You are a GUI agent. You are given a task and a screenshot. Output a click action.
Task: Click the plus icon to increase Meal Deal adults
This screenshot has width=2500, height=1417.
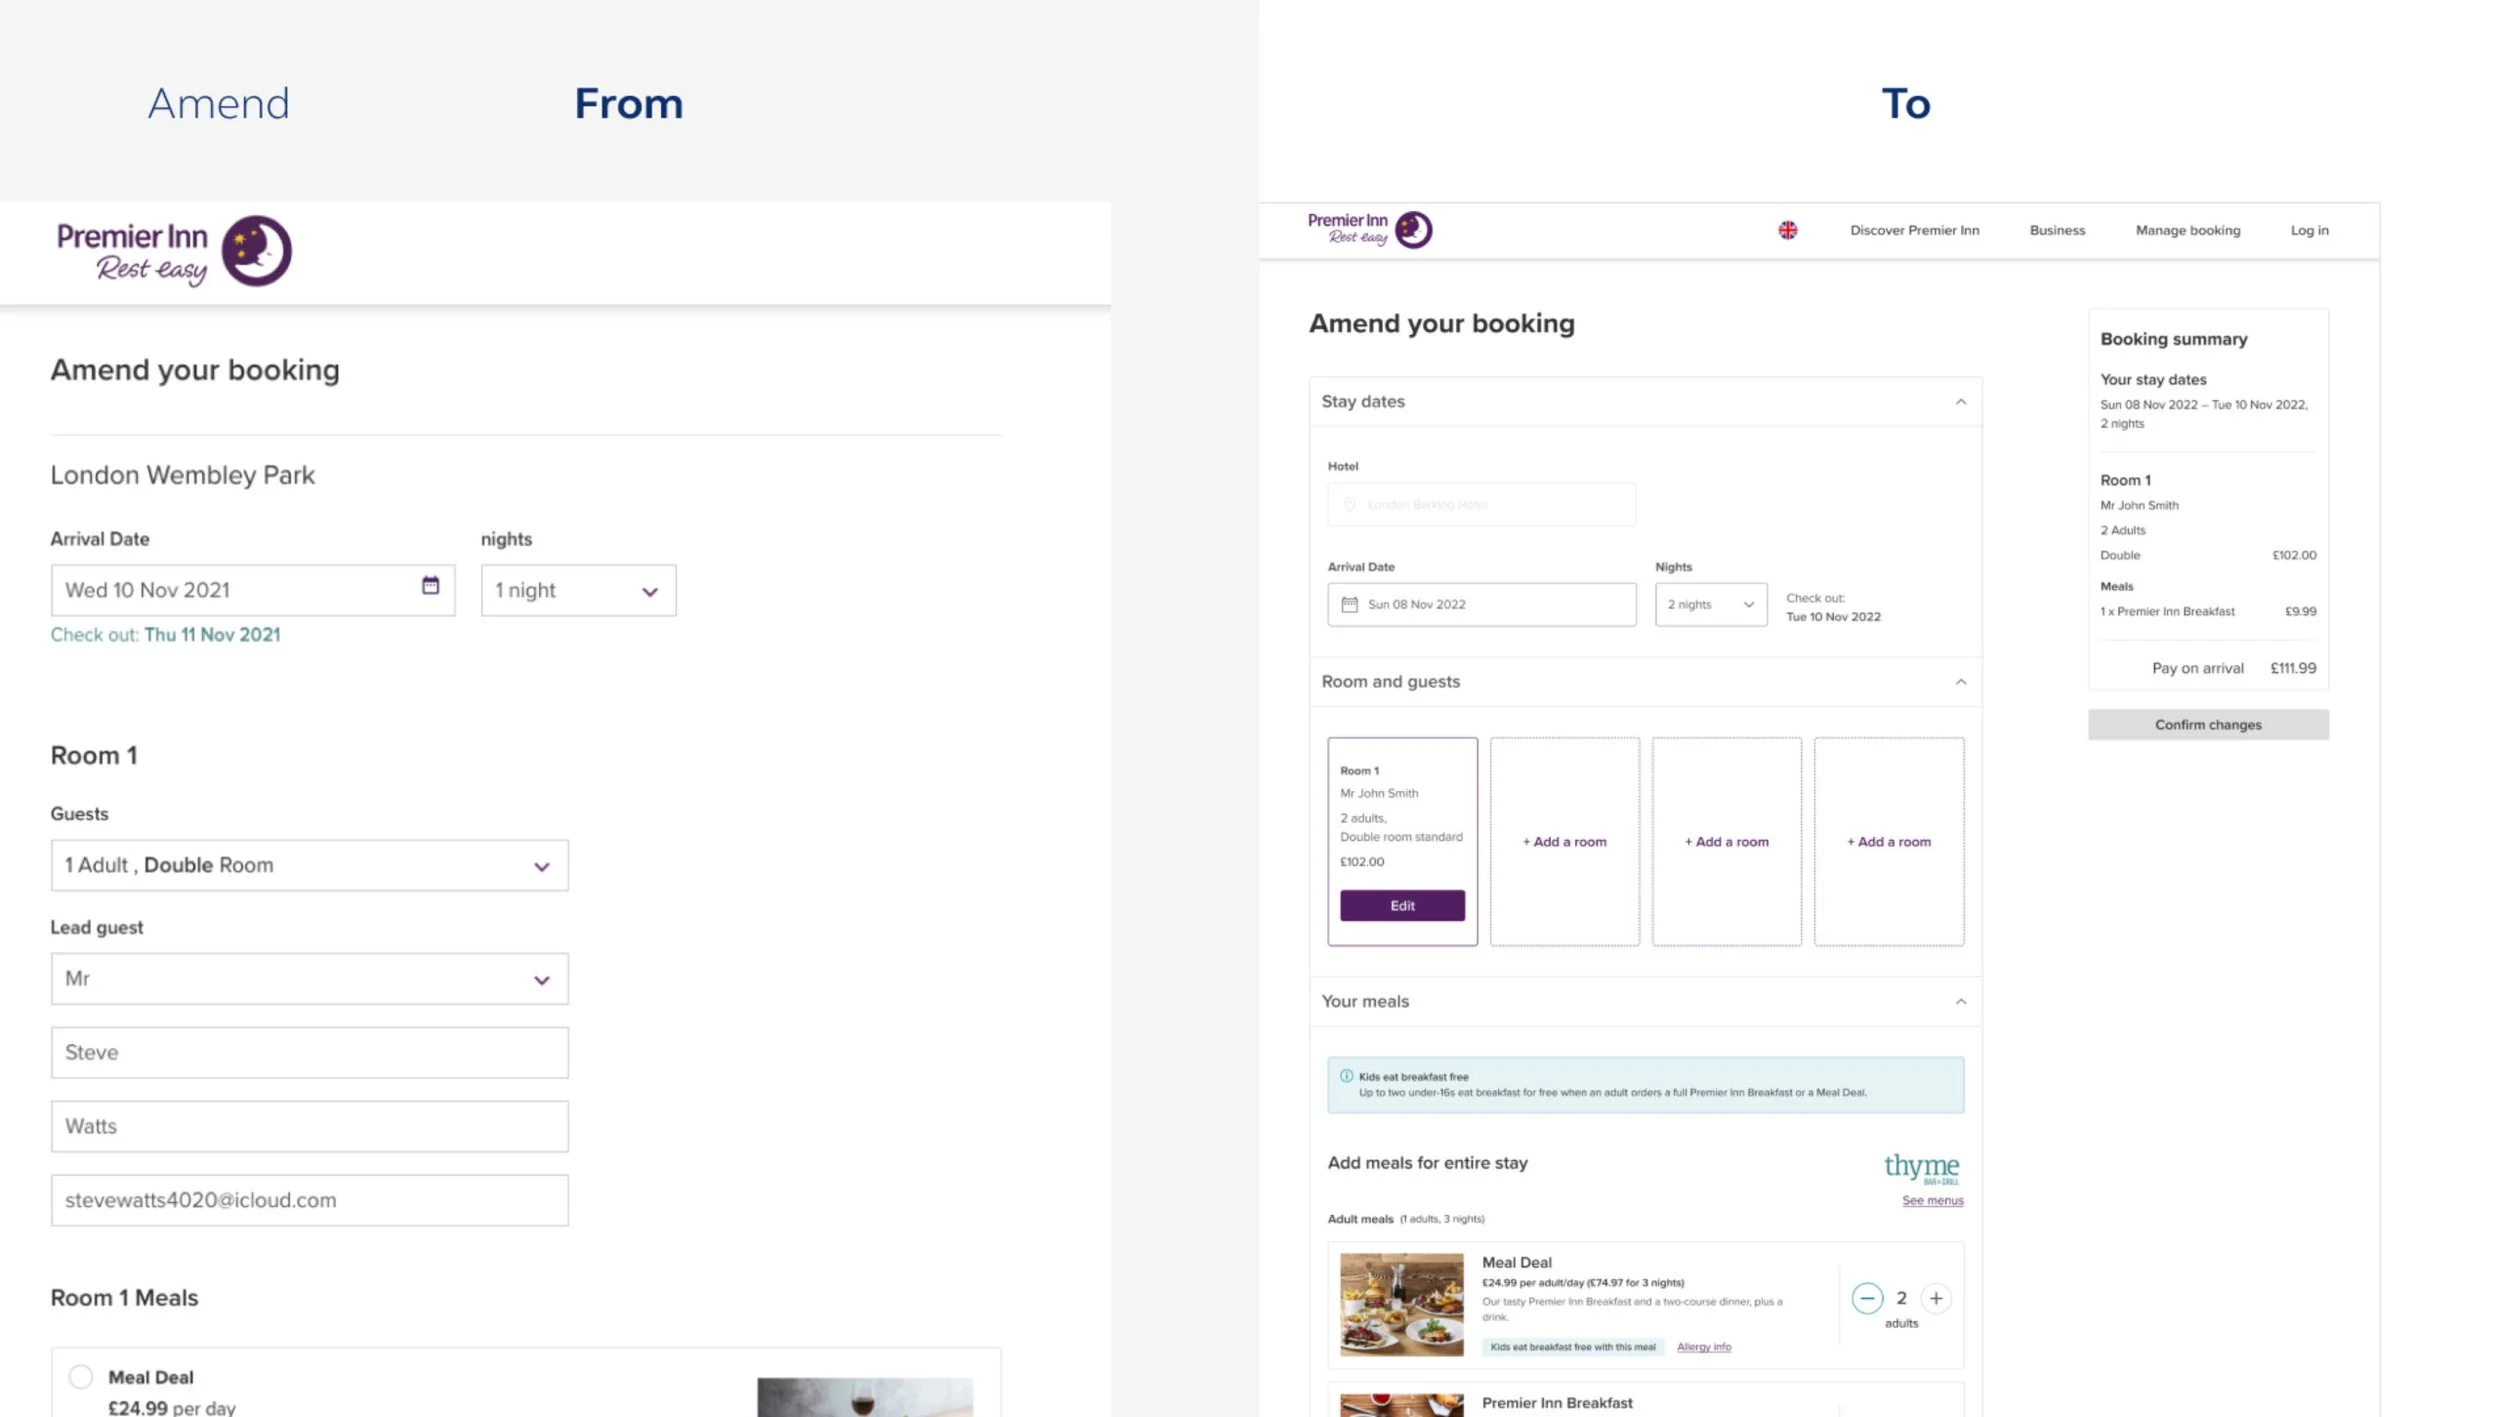tap(1936, 1298)
